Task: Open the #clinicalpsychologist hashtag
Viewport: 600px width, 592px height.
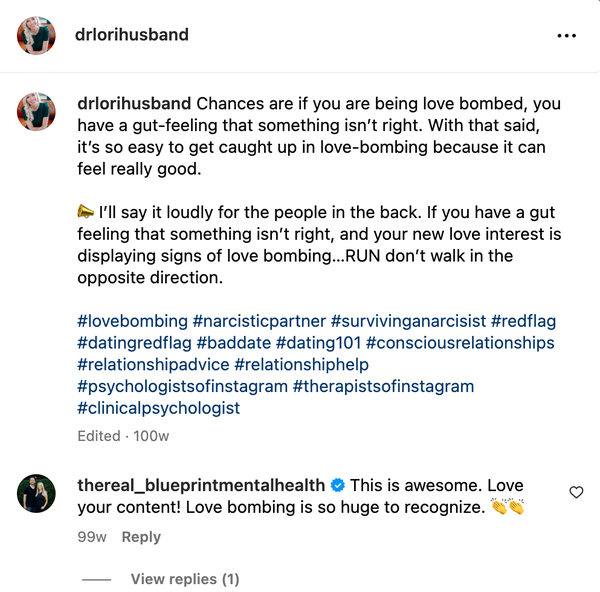Action: 159,408
